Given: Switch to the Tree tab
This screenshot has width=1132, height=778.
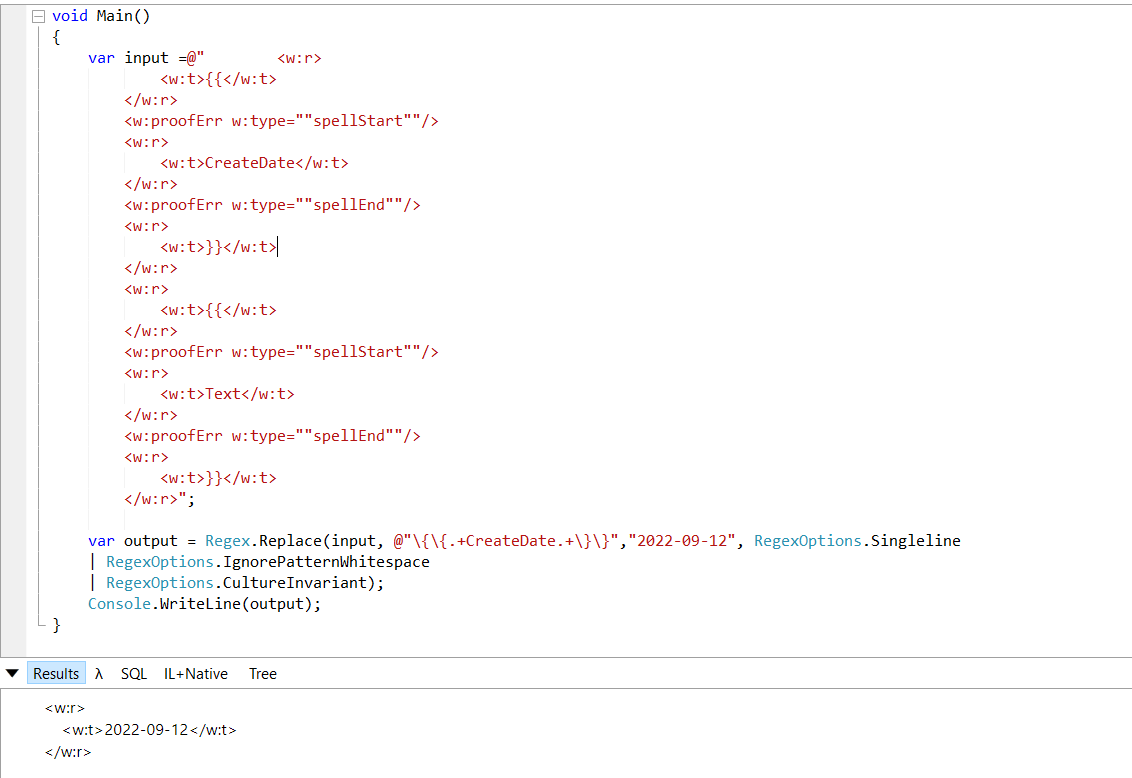Looking at the screenshot, I should (x=263, y=673).
